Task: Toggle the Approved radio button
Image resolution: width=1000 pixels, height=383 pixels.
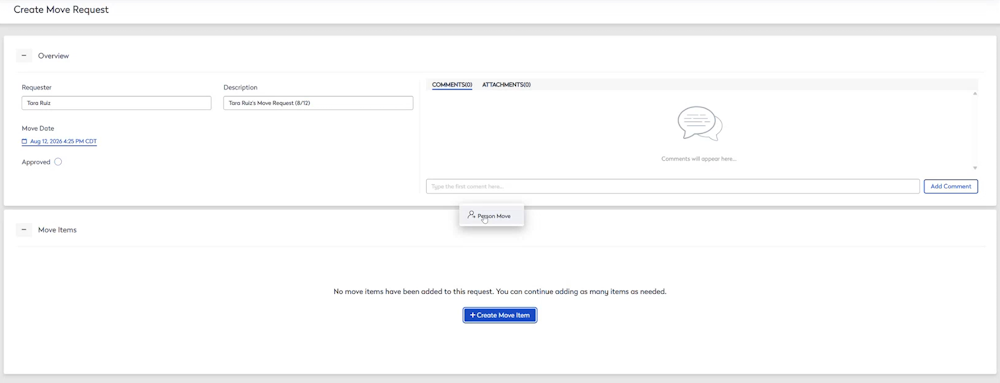Action: tap(58, 162)
